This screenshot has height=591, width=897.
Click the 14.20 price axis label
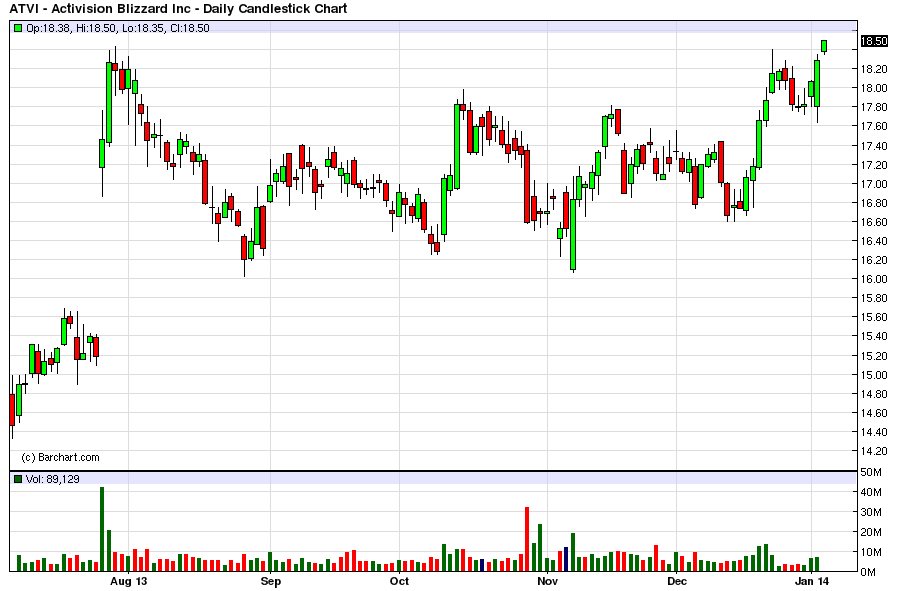(874, 451)
